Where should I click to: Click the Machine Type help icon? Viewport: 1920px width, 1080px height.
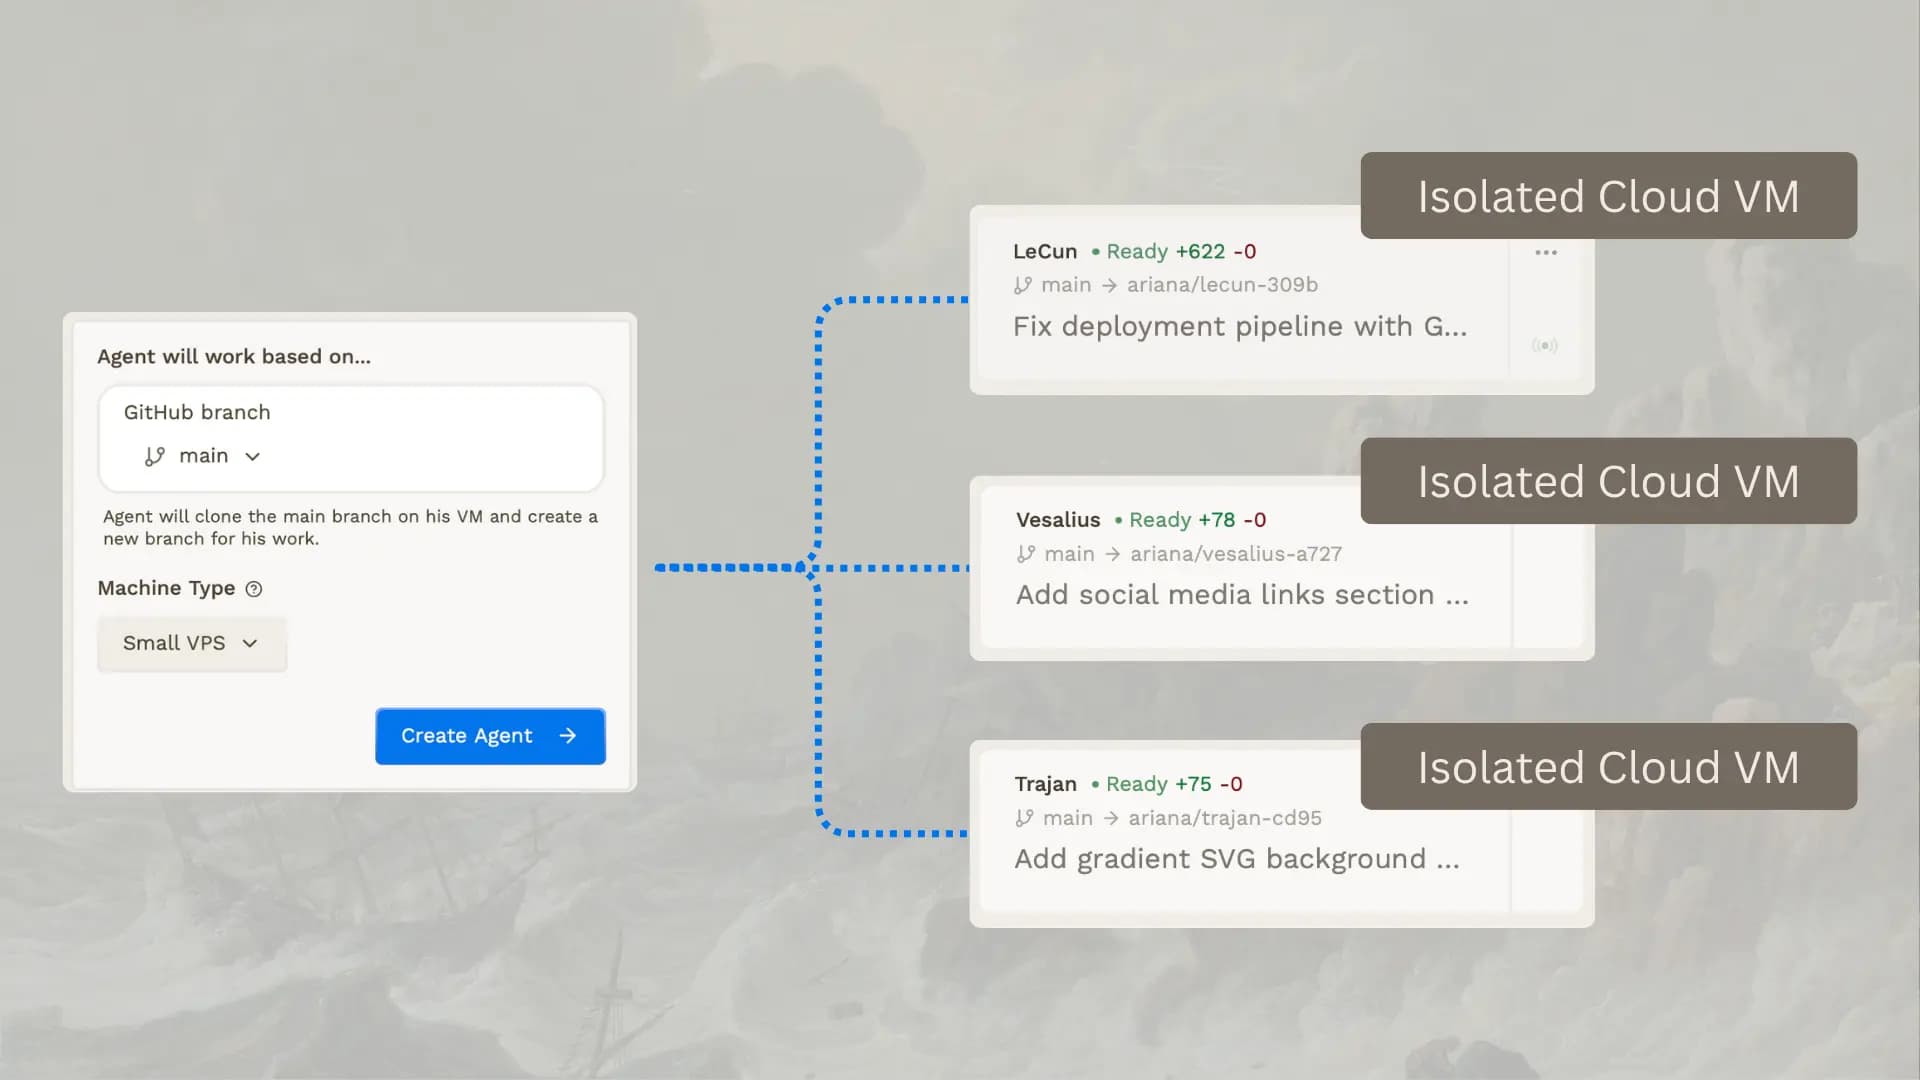254,589
